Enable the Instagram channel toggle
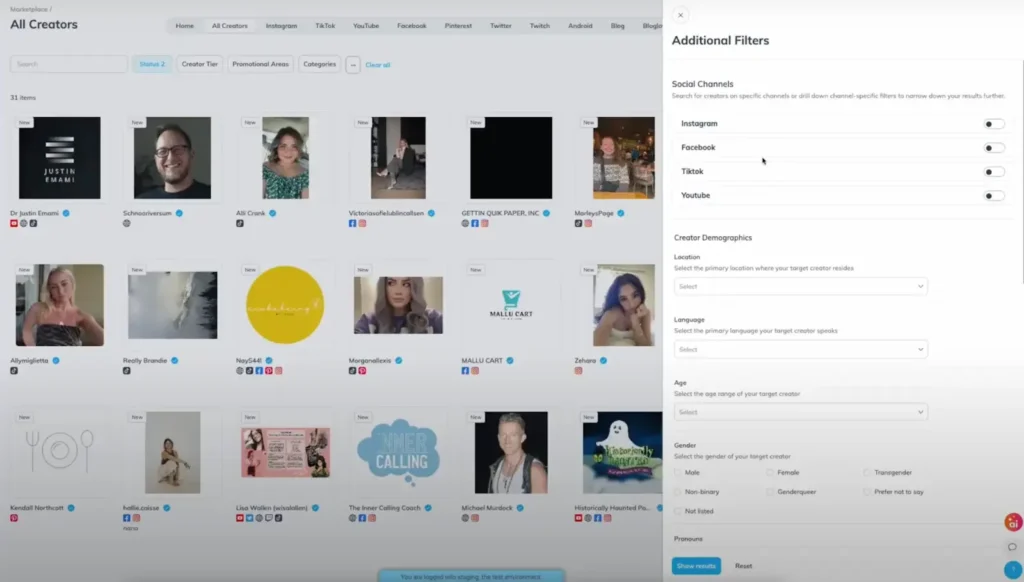The height and width of the screenshot is (582, 1024). point(993,124)
